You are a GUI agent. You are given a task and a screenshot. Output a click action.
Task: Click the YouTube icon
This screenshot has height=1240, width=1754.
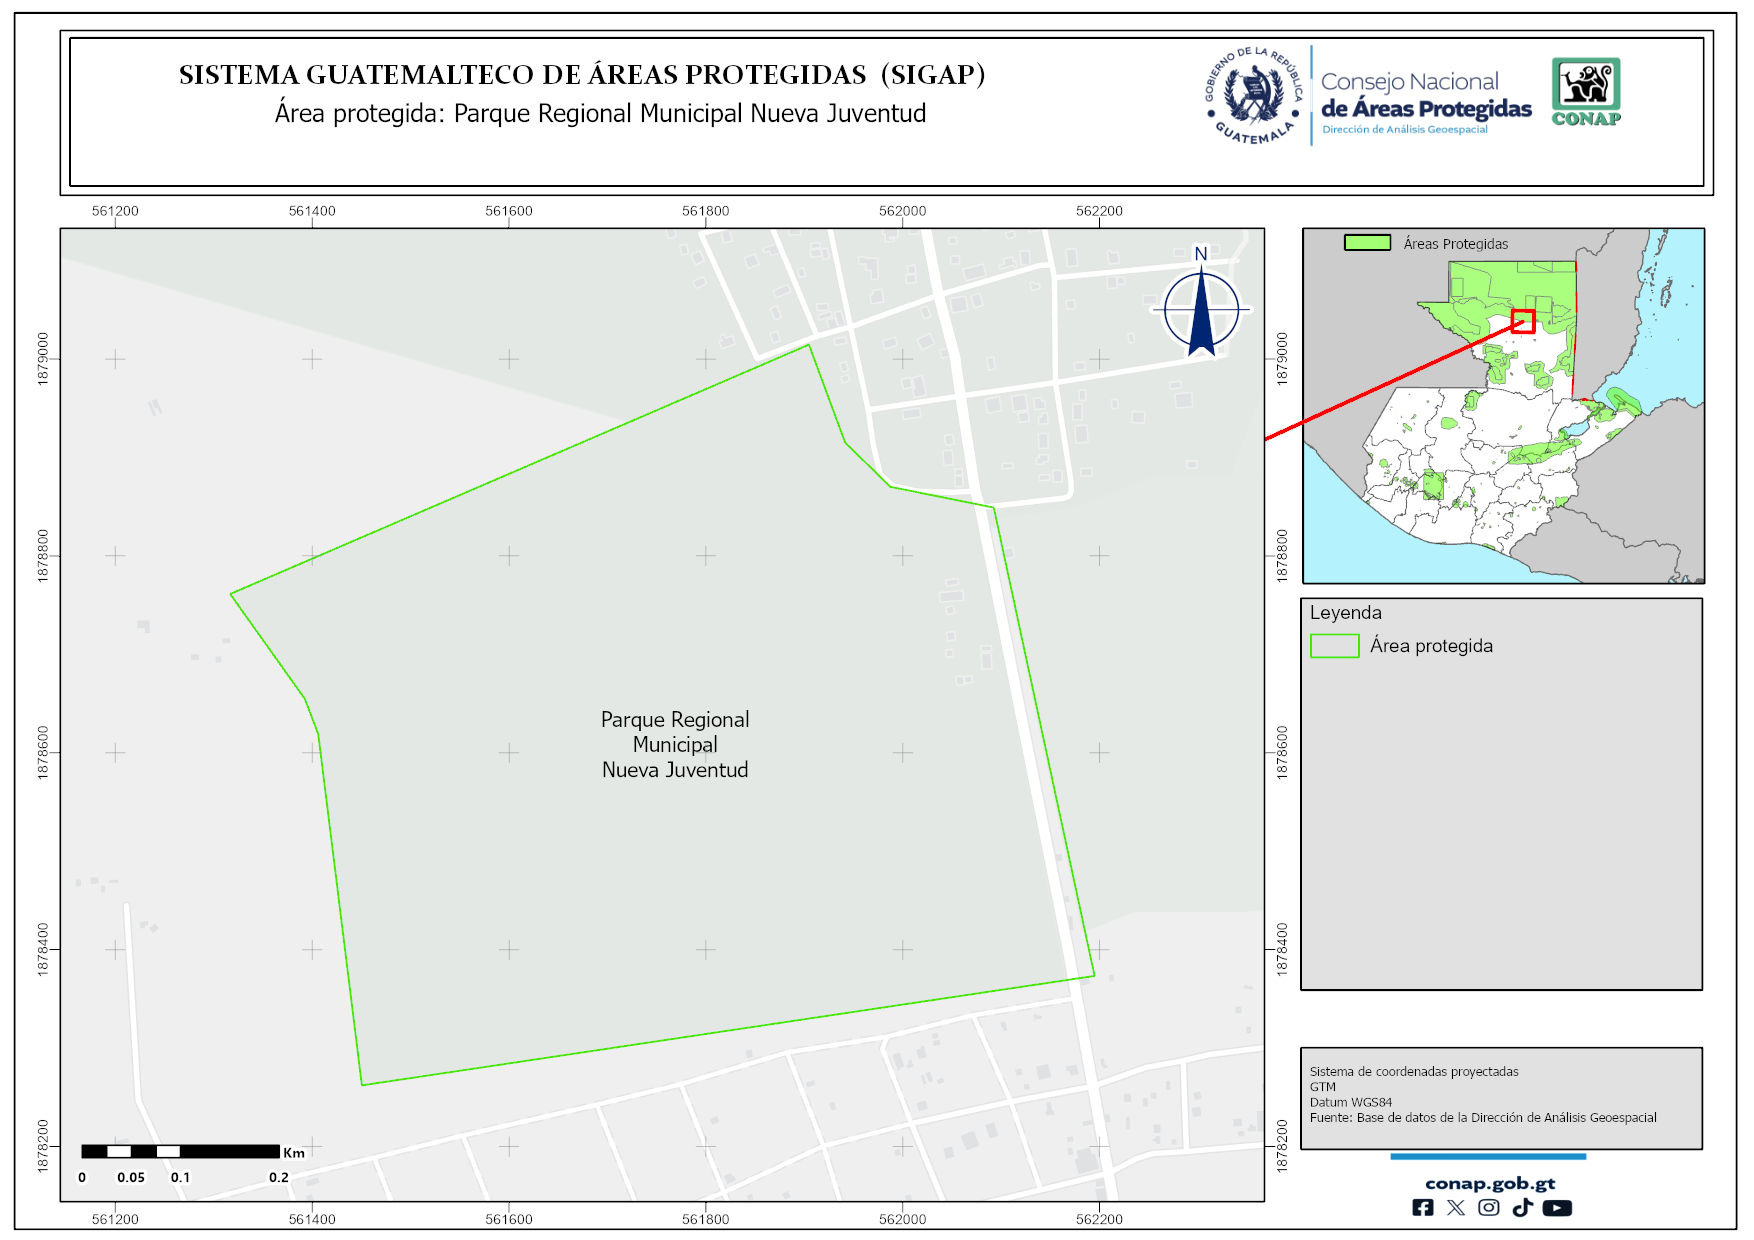(x=1557, y=1208)
